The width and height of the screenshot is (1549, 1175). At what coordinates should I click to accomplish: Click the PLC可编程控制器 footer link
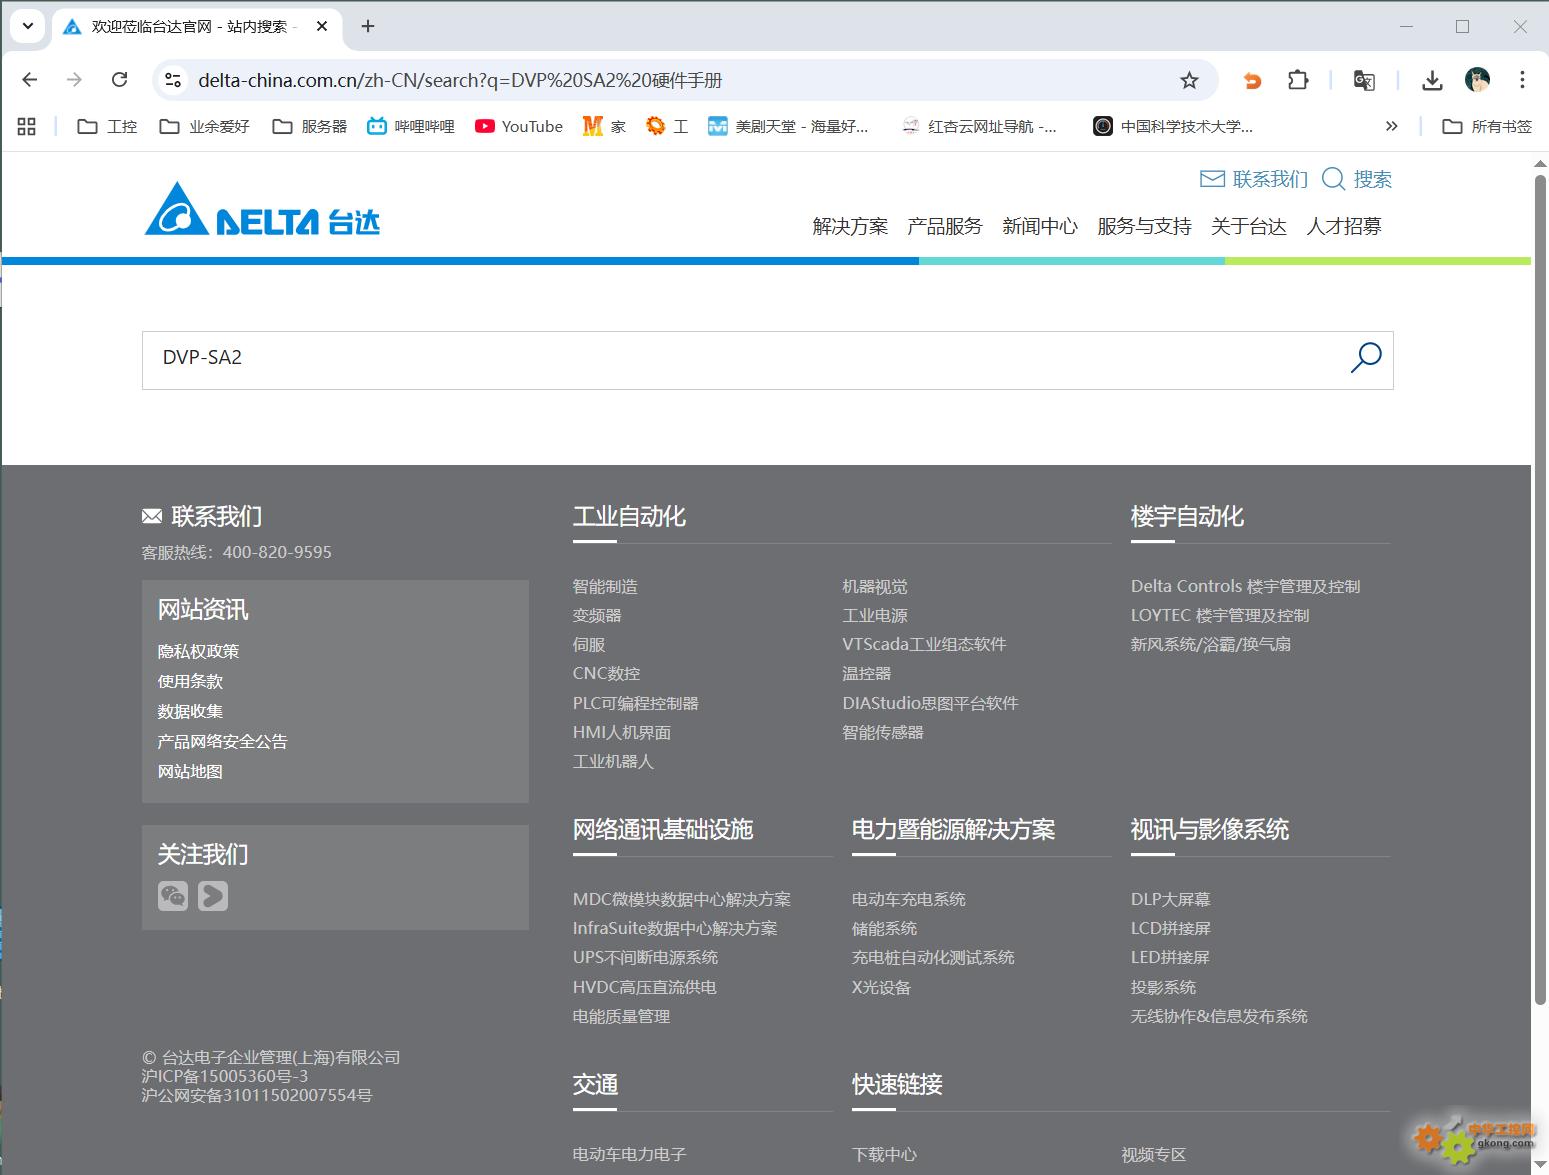point(635,703)
